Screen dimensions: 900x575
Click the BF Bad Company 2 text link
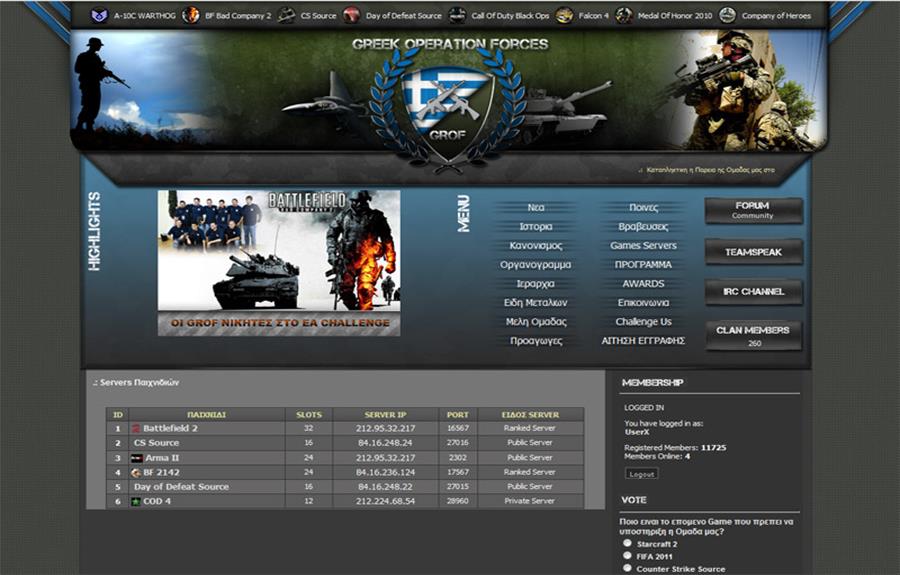pyautogui.click(x=238, y=16)
